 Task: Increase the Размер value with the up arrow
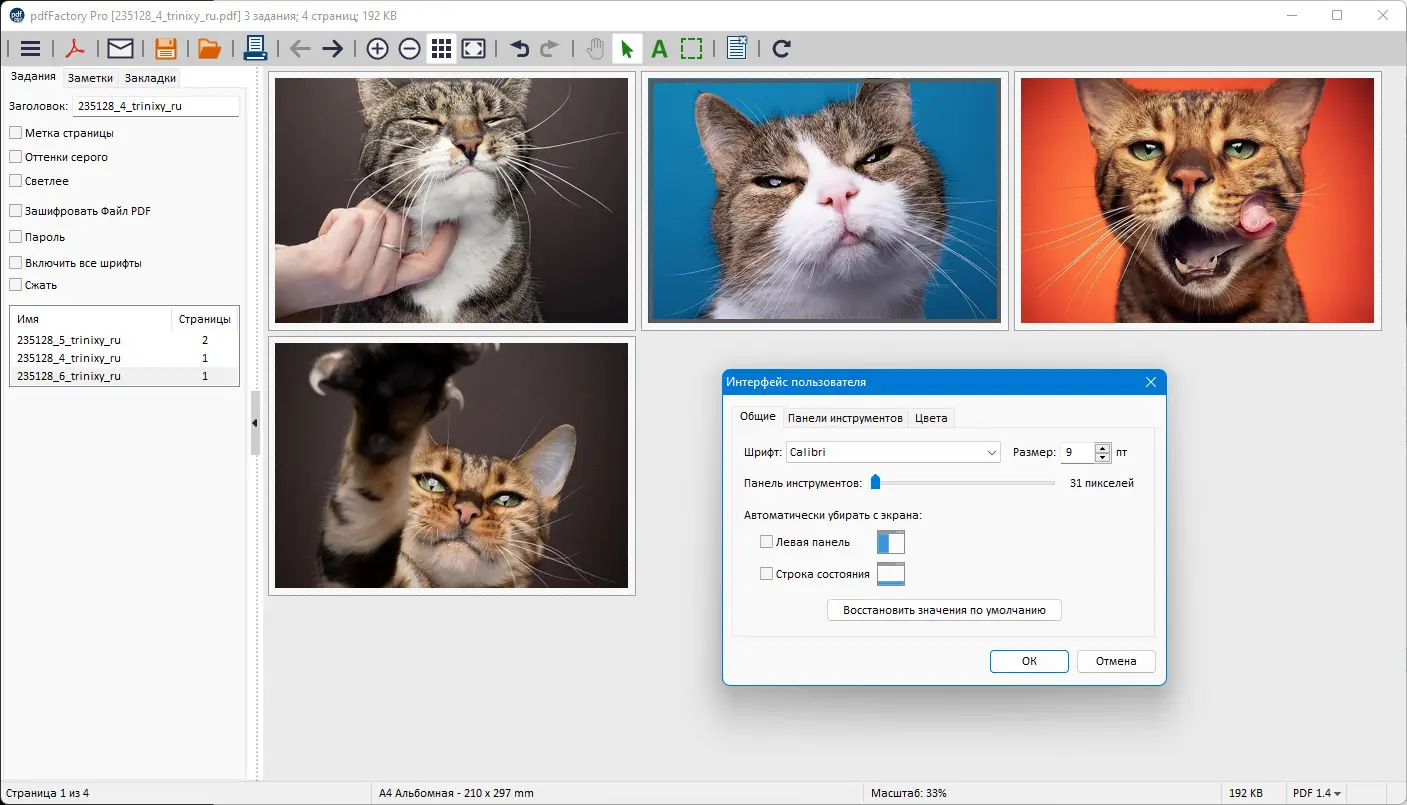point(1103,448)
